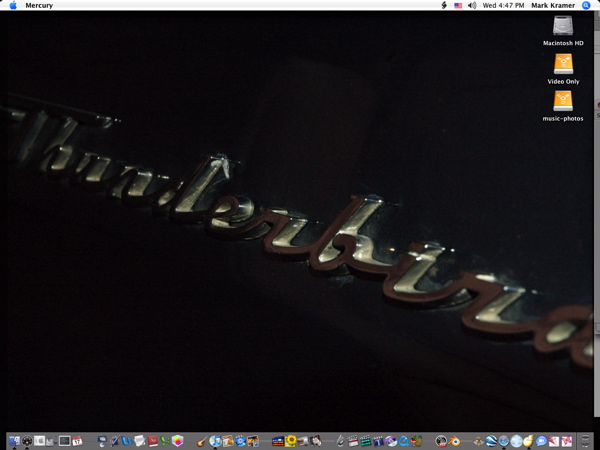Open System Preferences in the Dock
The image size is (600, 450).
point(39,441)
